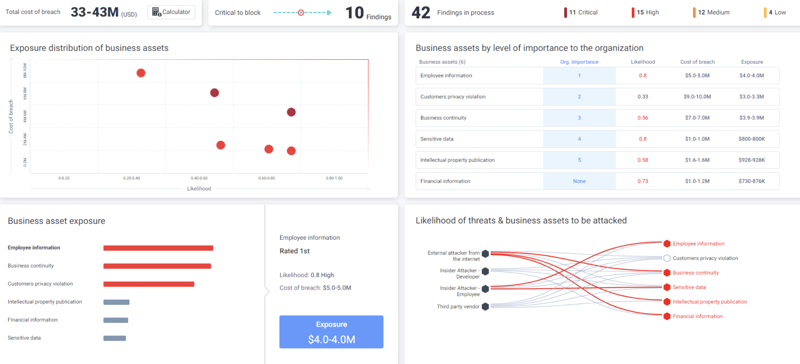Screen dimensions: 800x364
Task: Filter findings by 12 Medium
Action: (711, 13)
